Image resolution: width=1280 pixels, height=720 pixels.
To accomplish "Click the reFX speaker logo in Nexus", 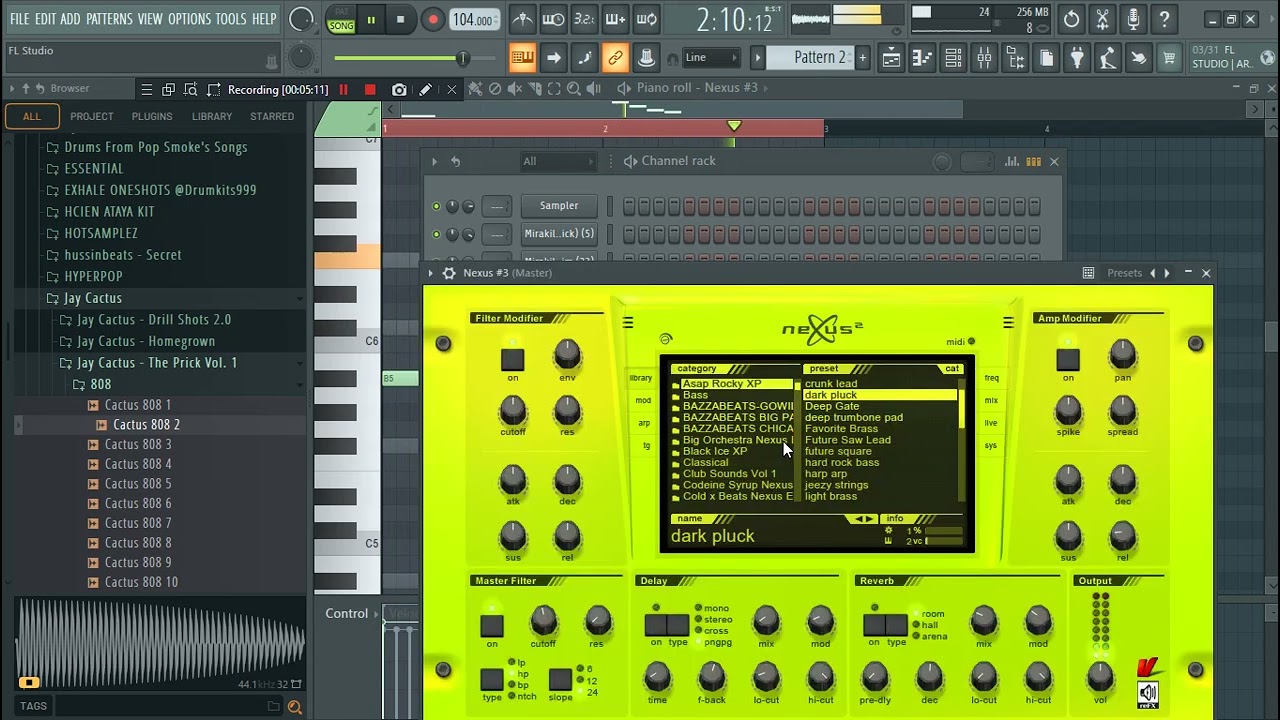I will tap(1148, 693).
